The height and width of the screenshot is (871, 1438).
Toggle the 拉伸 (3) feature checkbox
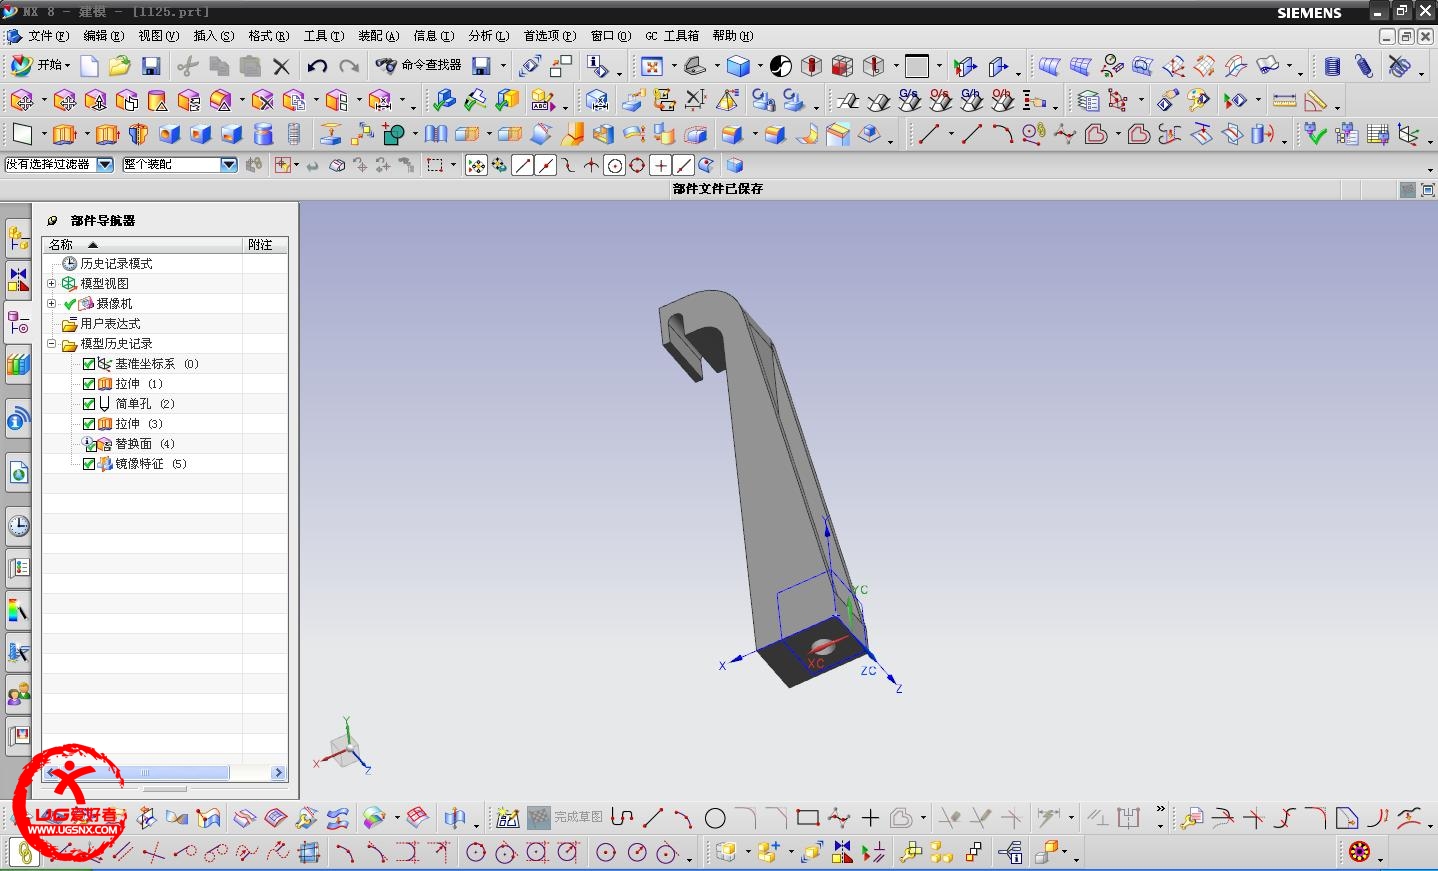pyautogui.click(x=89, y=424)
